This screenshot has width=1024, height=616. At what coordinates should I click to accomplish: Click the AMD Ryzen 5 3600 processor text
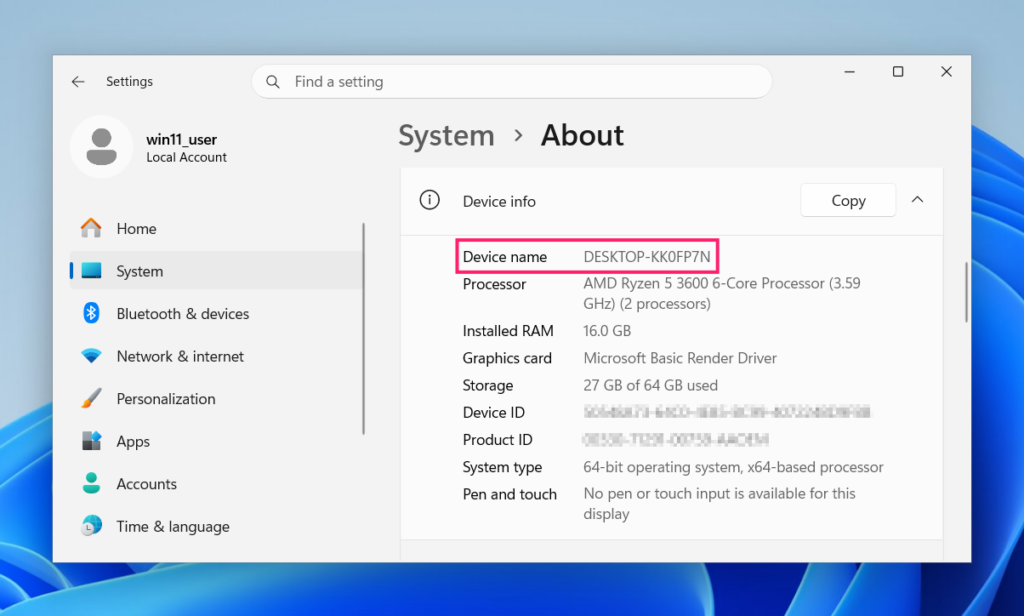point(722,293)
